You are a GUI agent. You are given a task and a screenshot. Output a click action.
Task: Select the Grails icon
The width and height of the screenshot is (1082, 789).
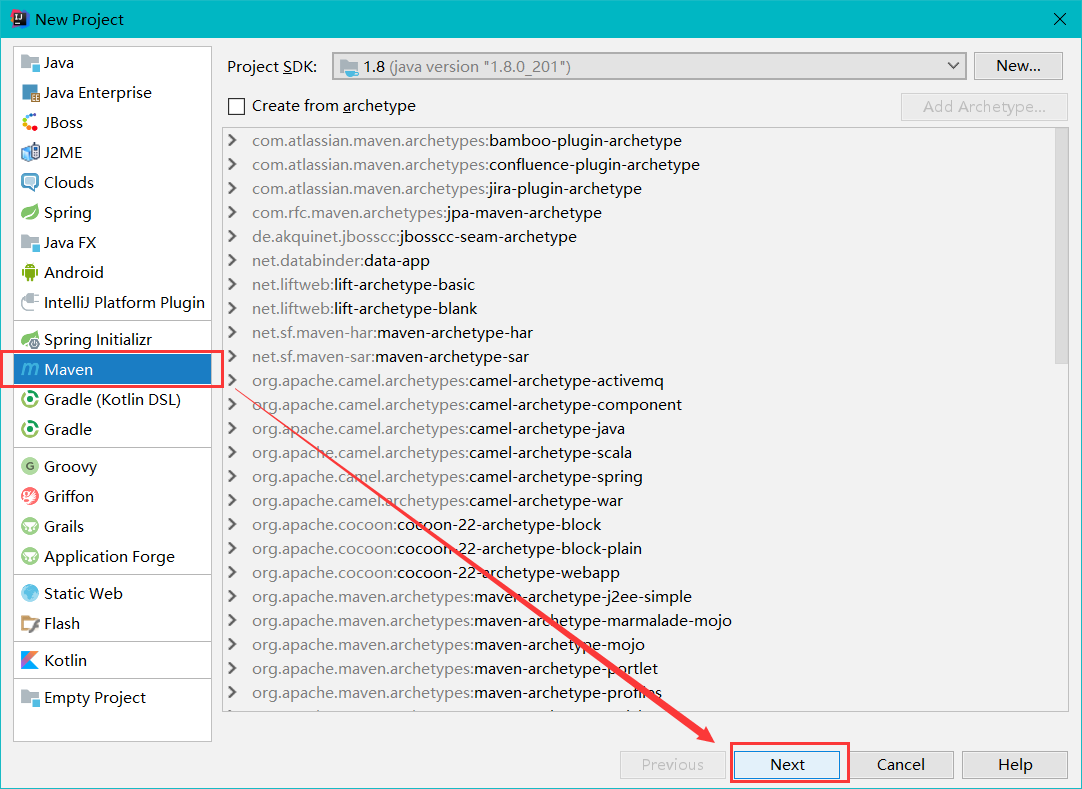(x=30, y=527)
